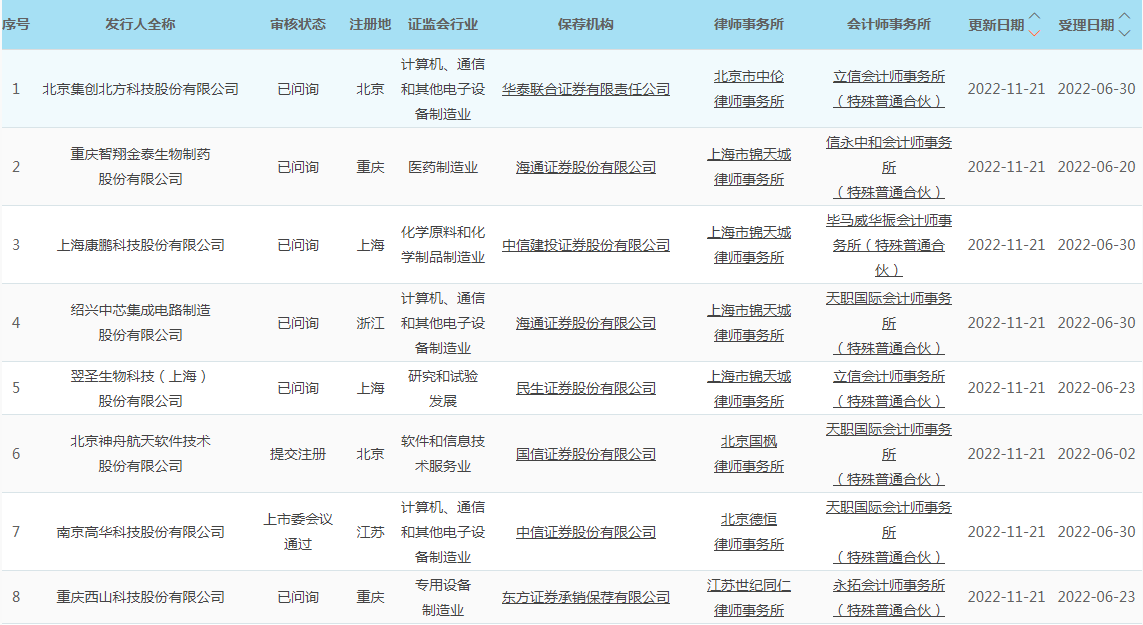The width and height of the screenshot is (1143, 625).
Task: Click the 审核状态 column header
Action: pos(298,24)
